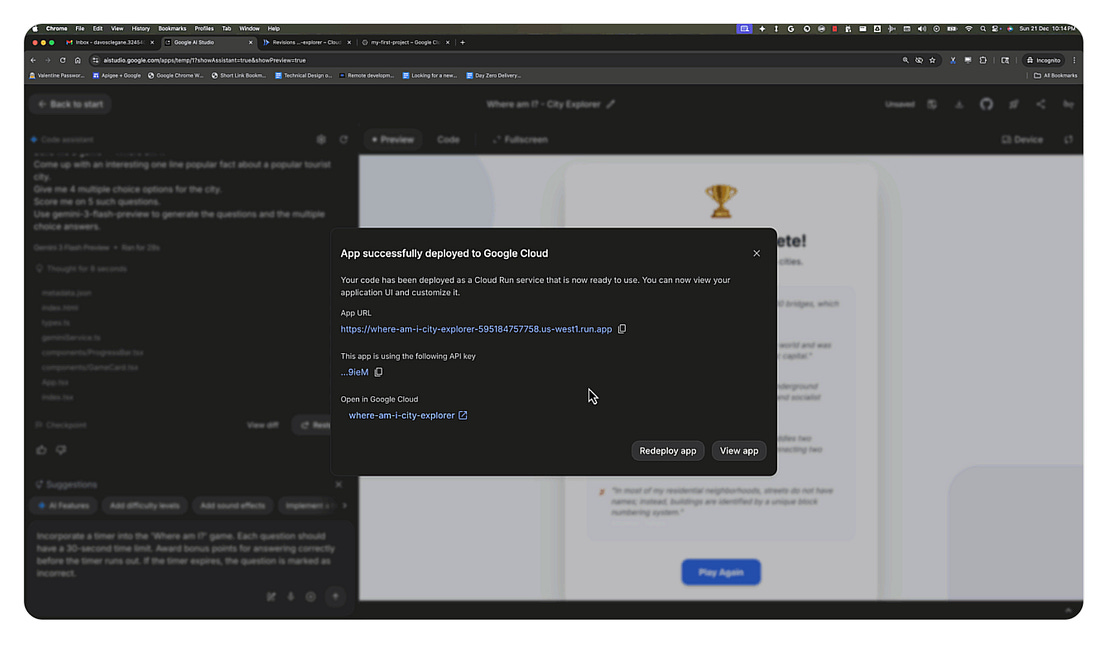Open the Chrome three-dot menu
1120x646 pixels.
tap(1074, 60)
